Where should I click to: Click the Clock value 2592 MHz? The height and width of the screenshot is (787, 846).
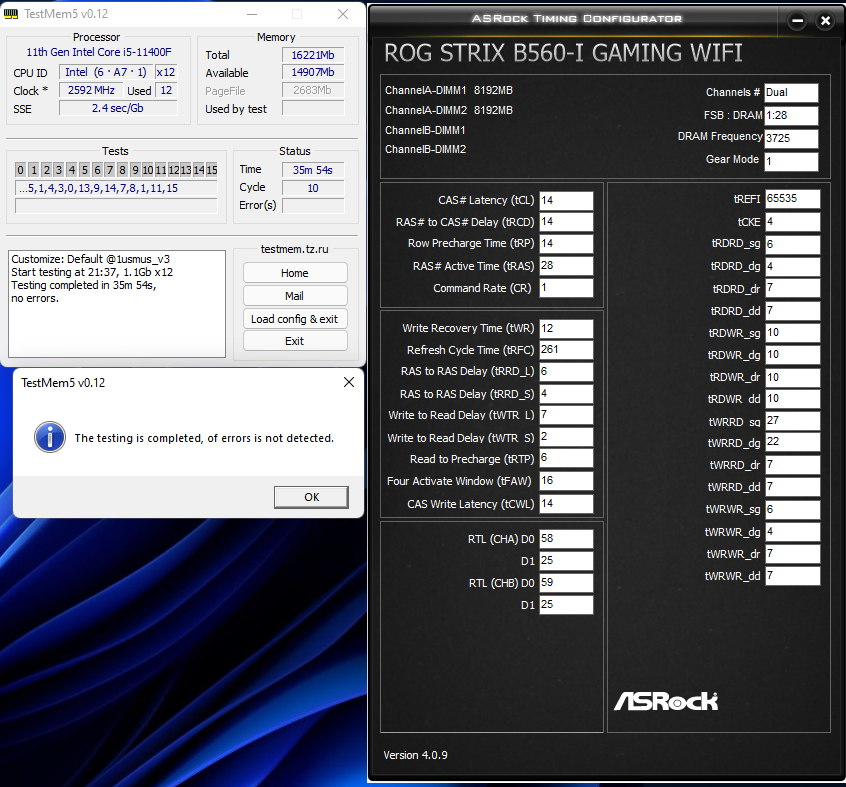(91, 90)
